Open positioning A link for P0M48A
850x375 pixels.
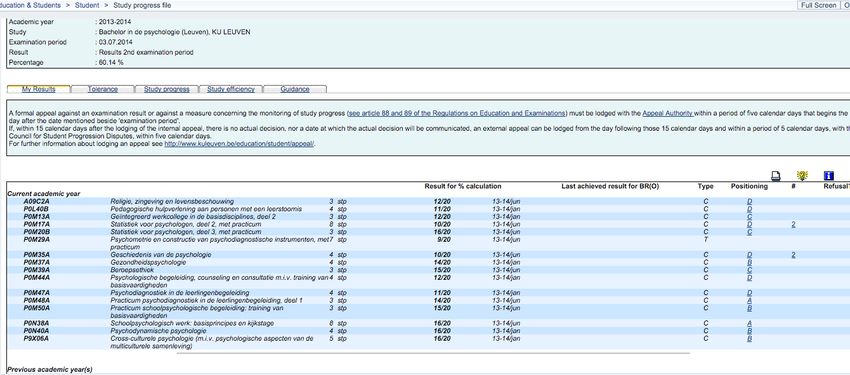click(x=749, y=300)
